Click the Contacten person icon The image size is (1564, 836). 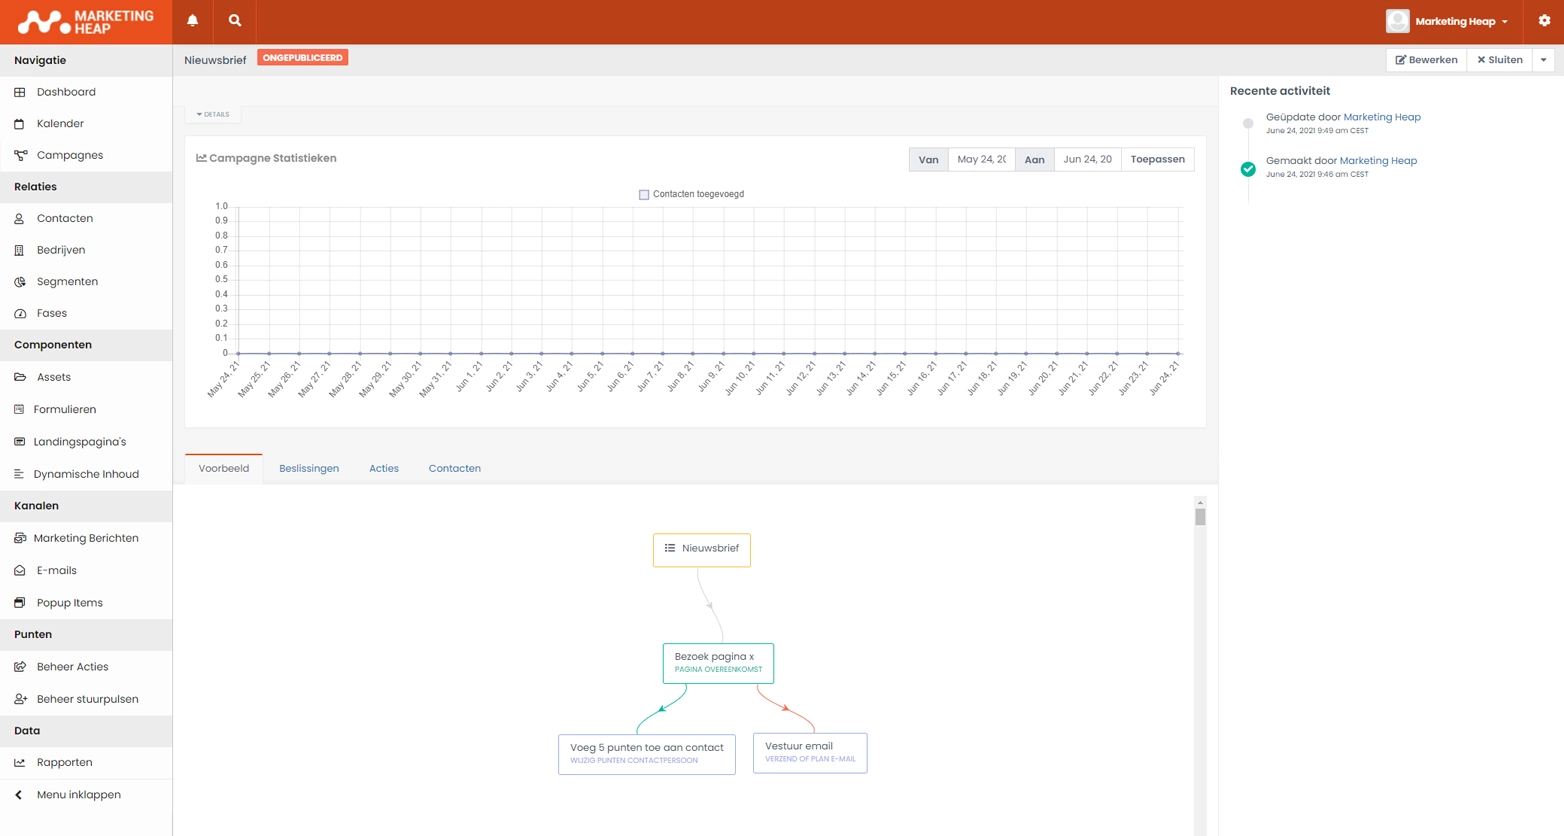[x=19, y=218]
